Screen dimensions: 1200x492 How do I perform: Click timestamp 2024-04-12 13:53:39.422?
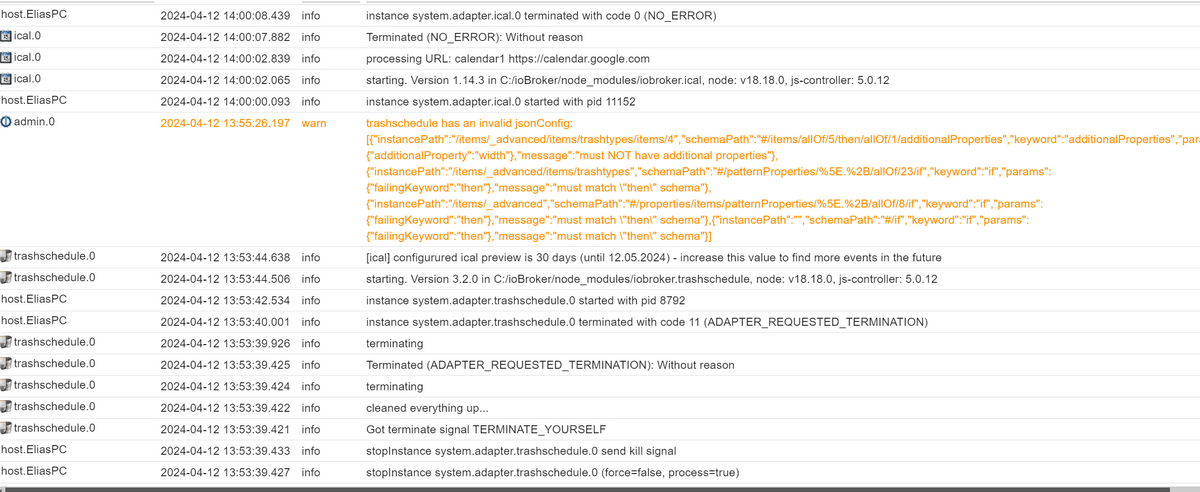click(225, 408)
